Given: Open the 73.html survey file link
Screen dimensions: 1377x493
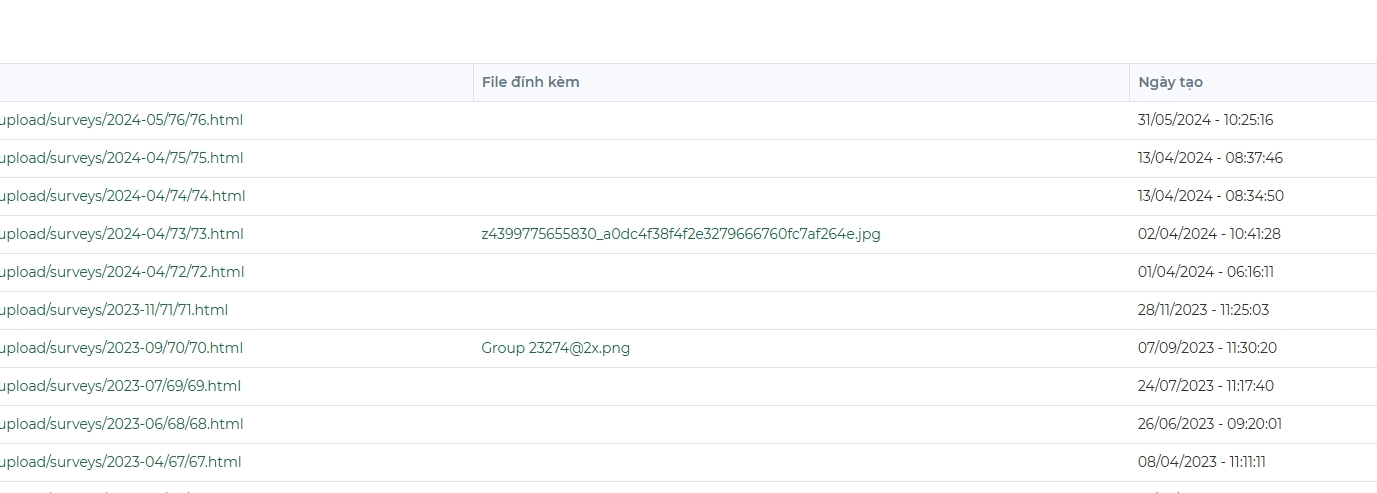Looking at the screenshot, I should pyautogui.click(x=120, y=234).
